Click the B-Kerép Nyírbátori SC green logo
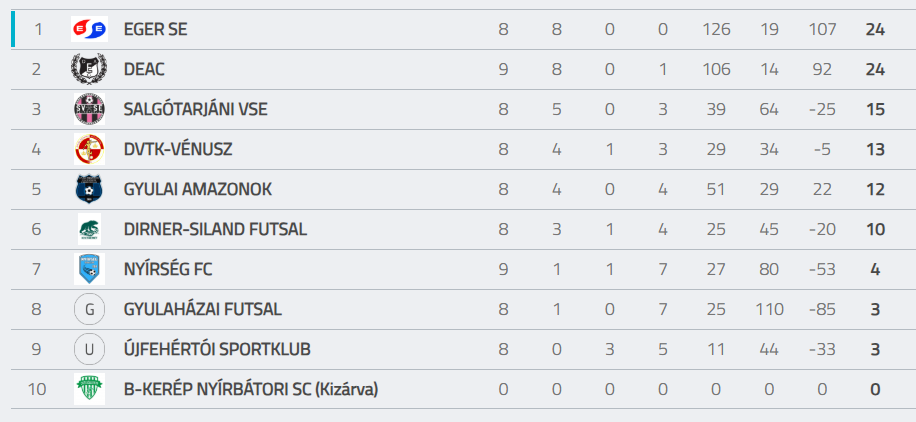 pyautogui.click(x=89, y=389)
